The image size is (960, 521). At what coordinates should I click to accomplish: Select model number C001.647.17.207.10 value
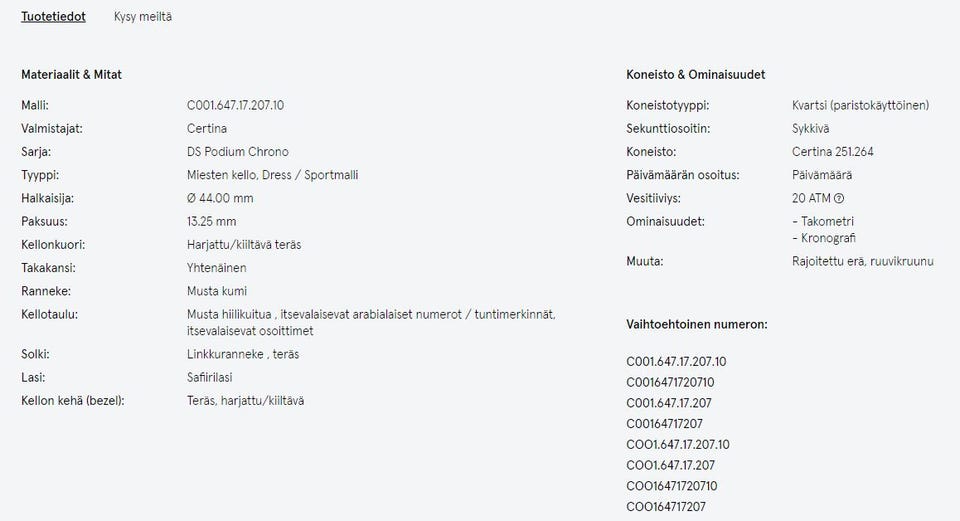click(x=235, y=105)
